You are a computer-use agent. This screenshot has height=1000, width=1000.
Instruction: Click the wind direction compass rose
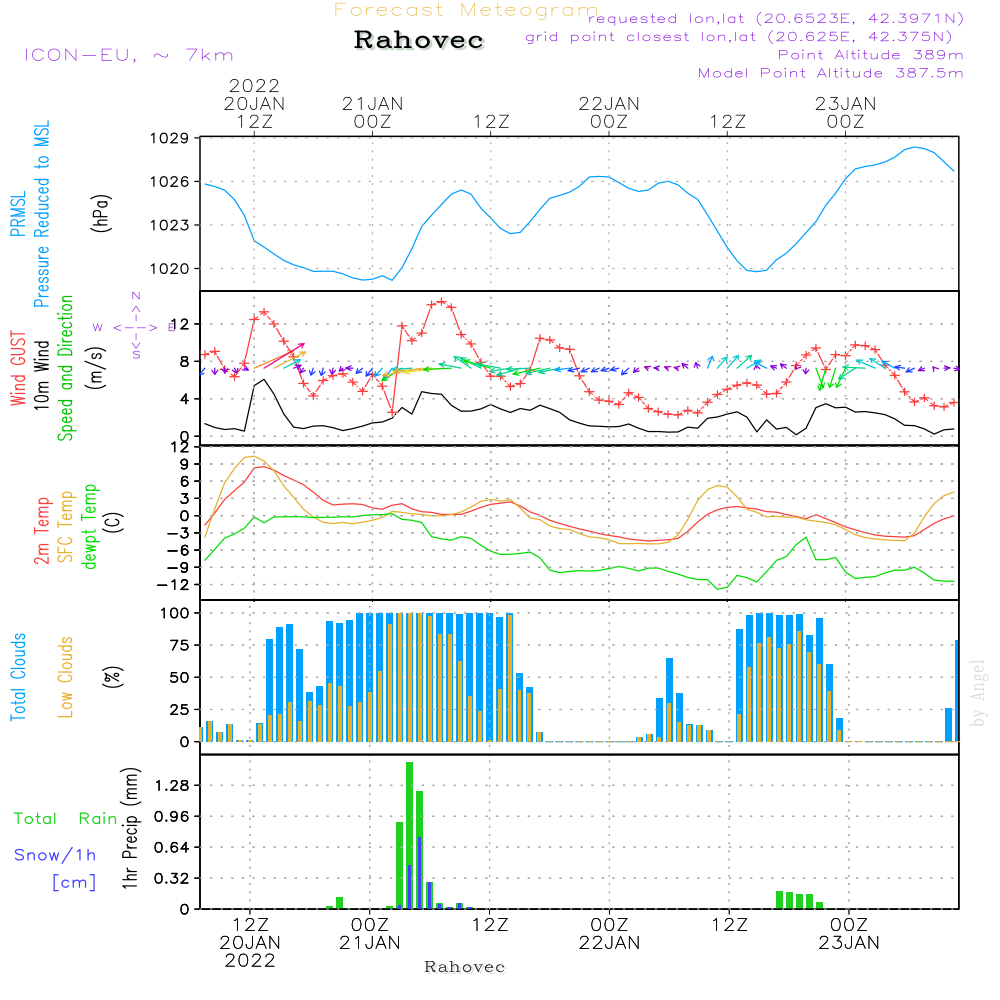[x=135, y=327]
